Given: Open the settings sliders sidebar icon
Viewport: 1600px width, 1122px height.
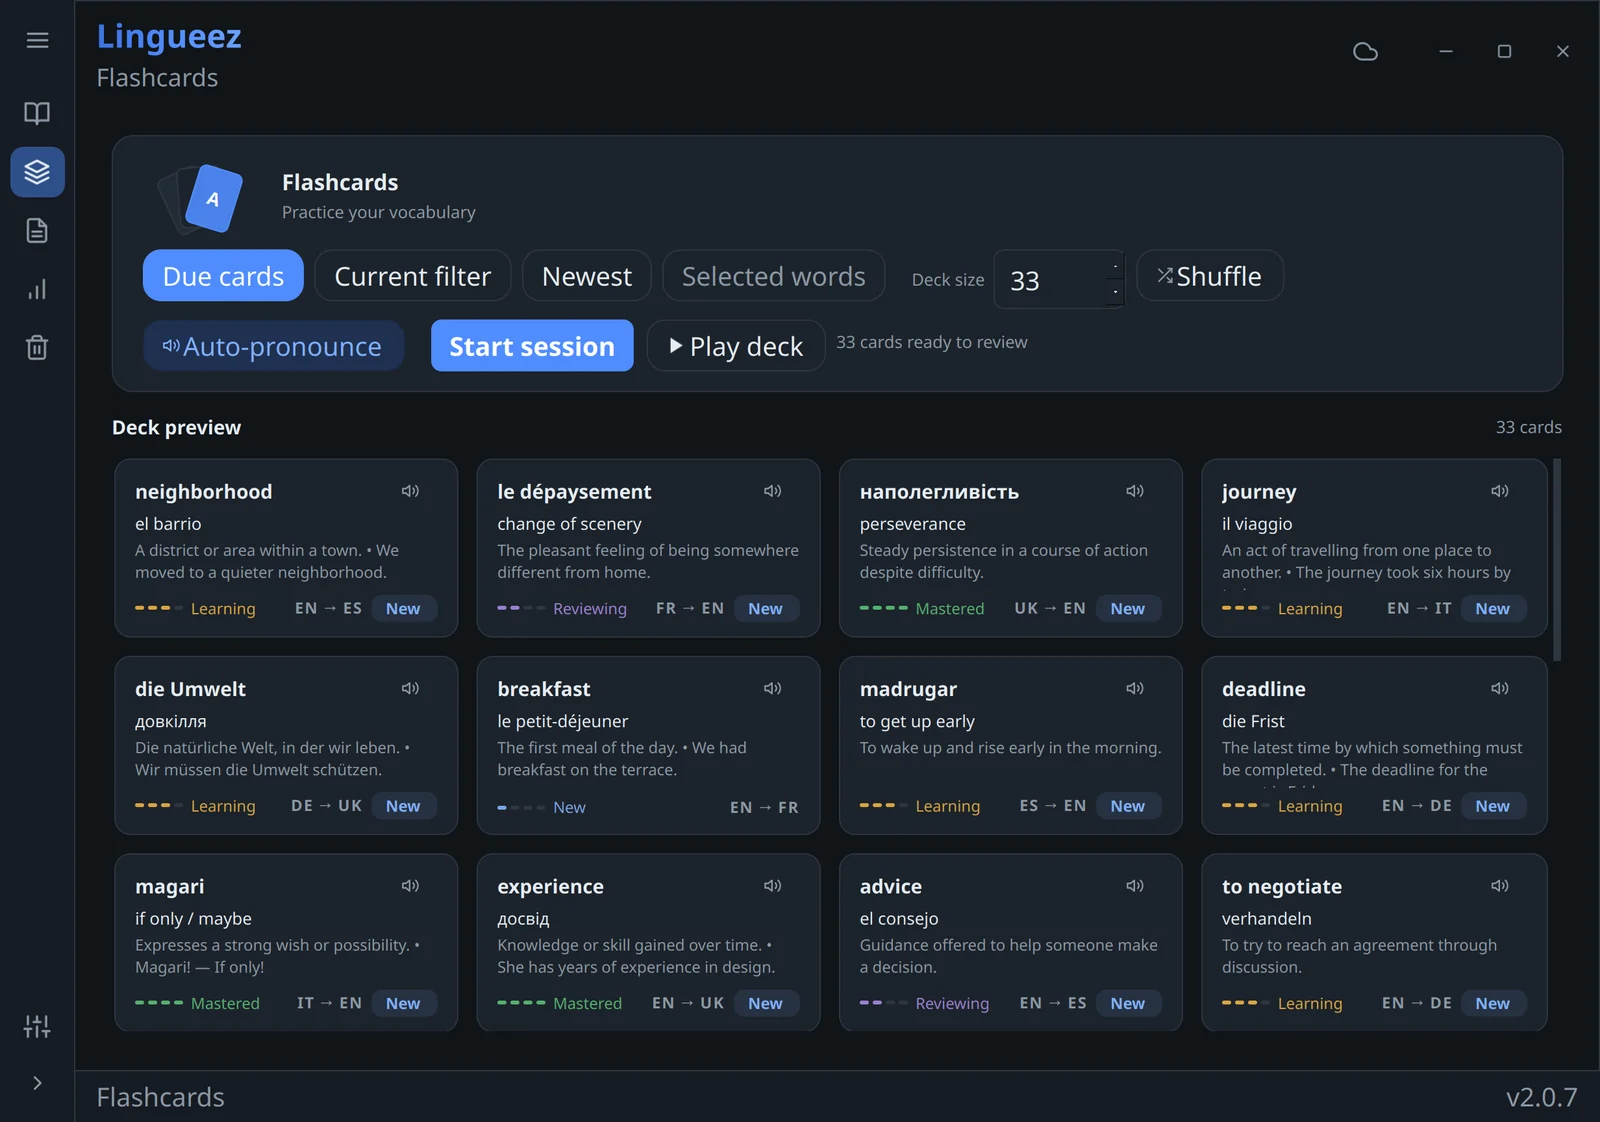Looking at the screenshot, I should coord(37,1026).
